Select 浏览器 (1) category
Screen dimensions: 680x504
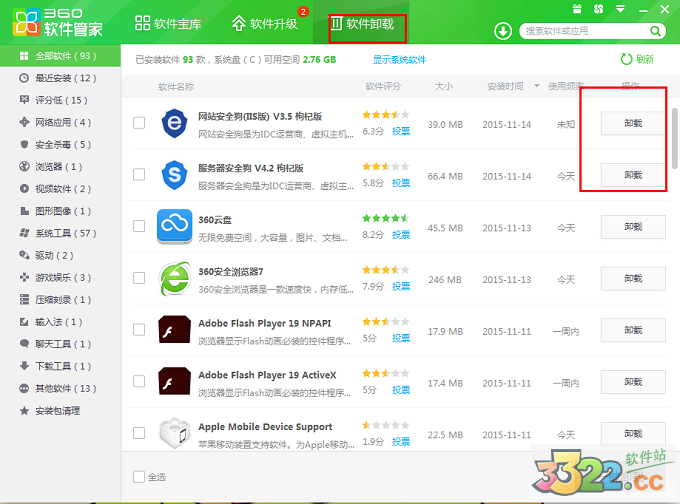pyautogui.click(x=60, y=167)
